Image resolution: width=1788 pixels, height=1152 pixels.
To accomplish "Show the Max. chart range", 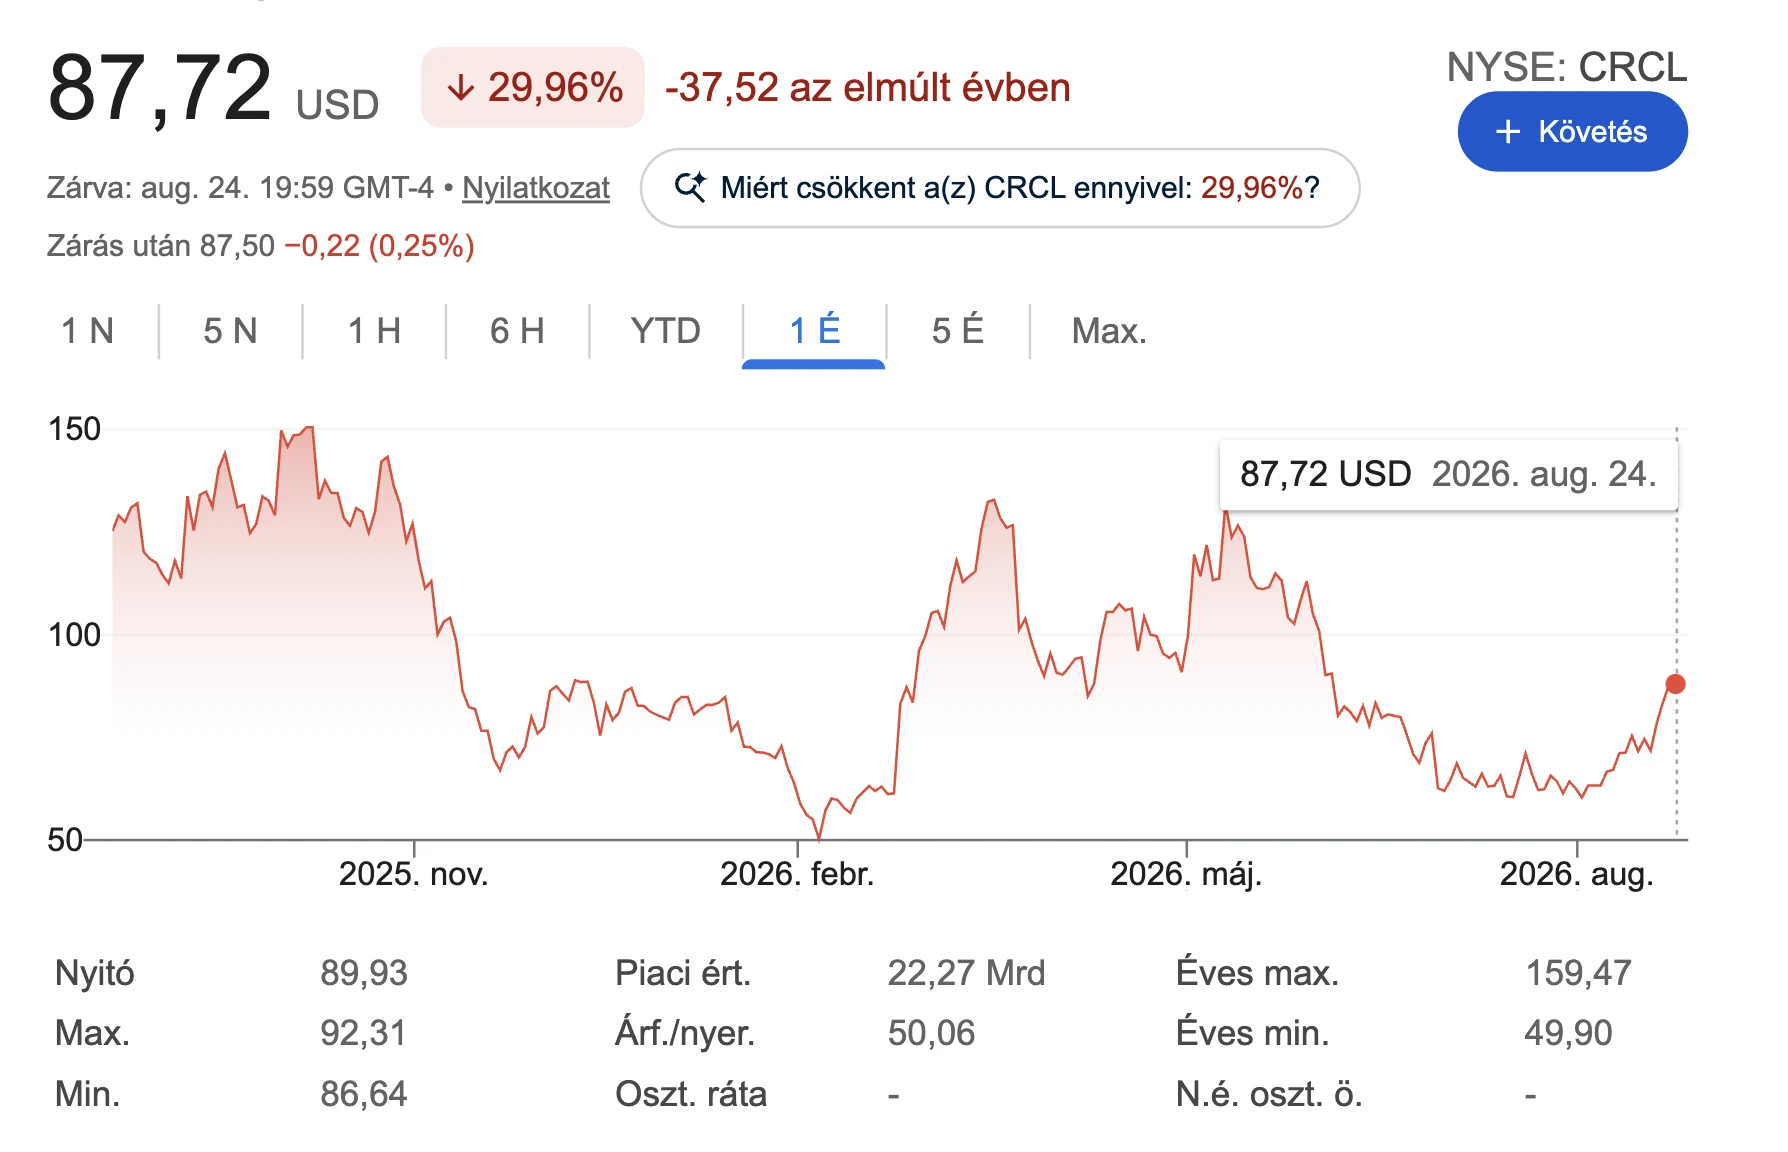I will tap(1109, 331).
